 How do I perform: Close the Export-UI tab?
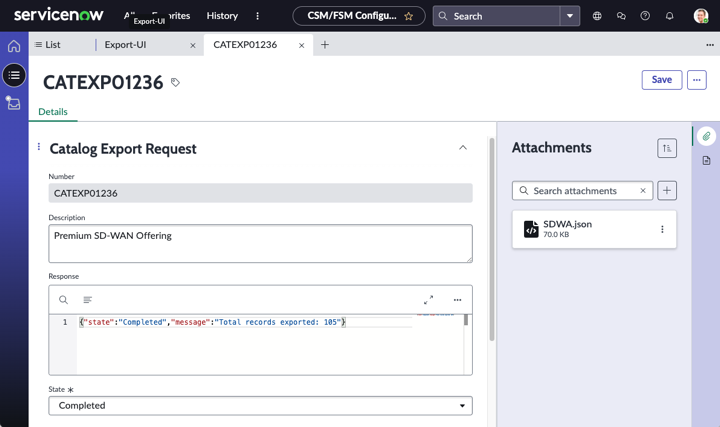point(193,45)
